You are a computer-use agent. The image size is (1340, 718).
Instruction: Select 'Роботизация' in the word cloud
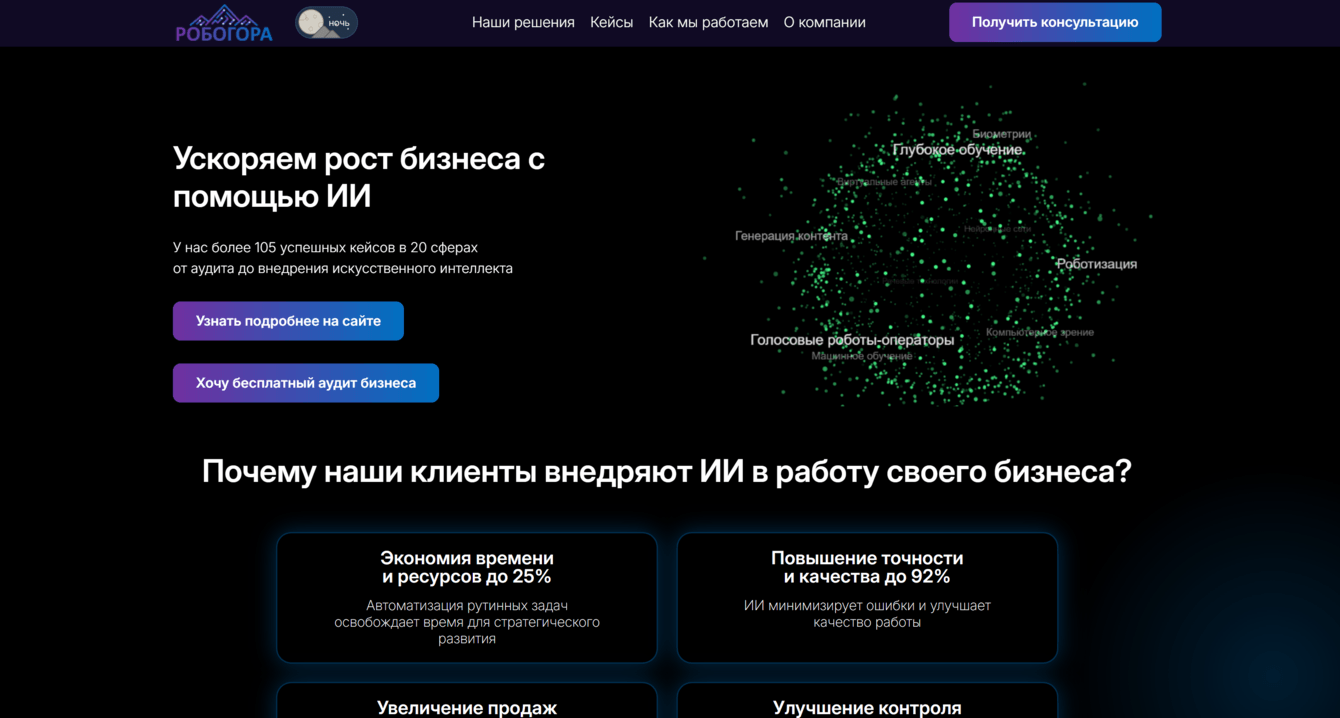[1097, 263]
